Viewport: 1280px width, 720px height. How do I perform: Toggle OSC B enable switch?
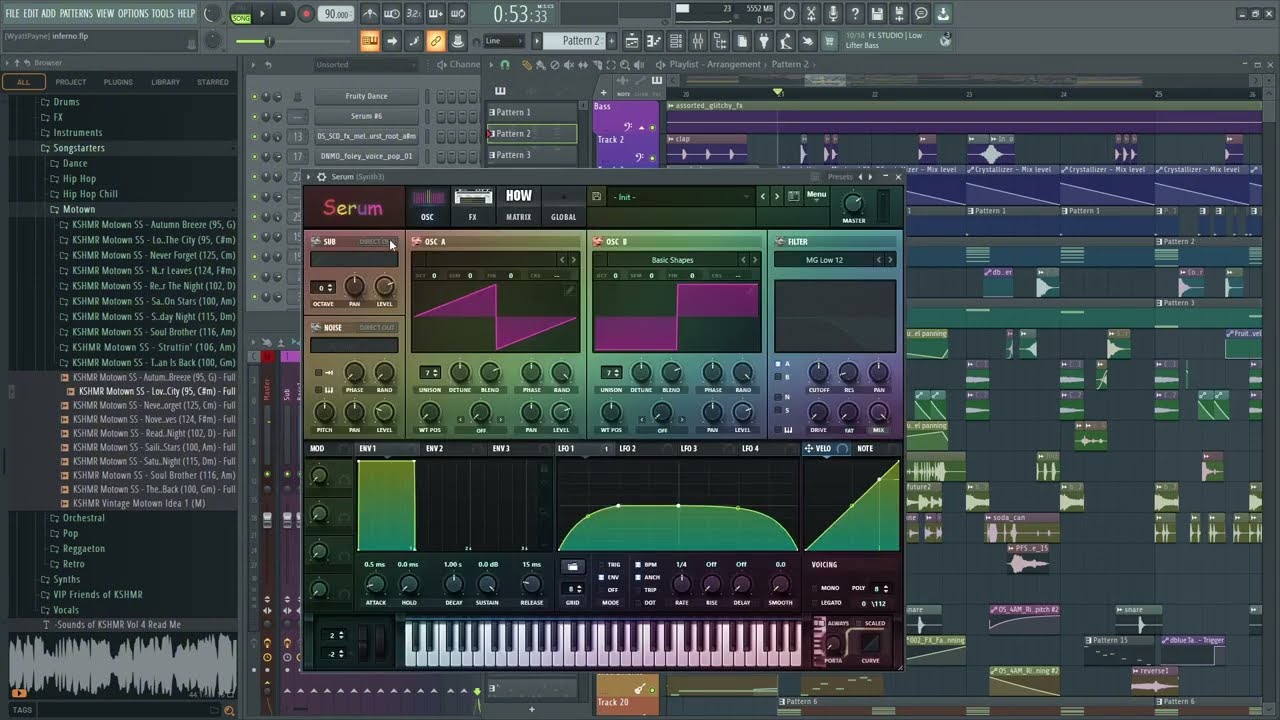click(597, 241)
